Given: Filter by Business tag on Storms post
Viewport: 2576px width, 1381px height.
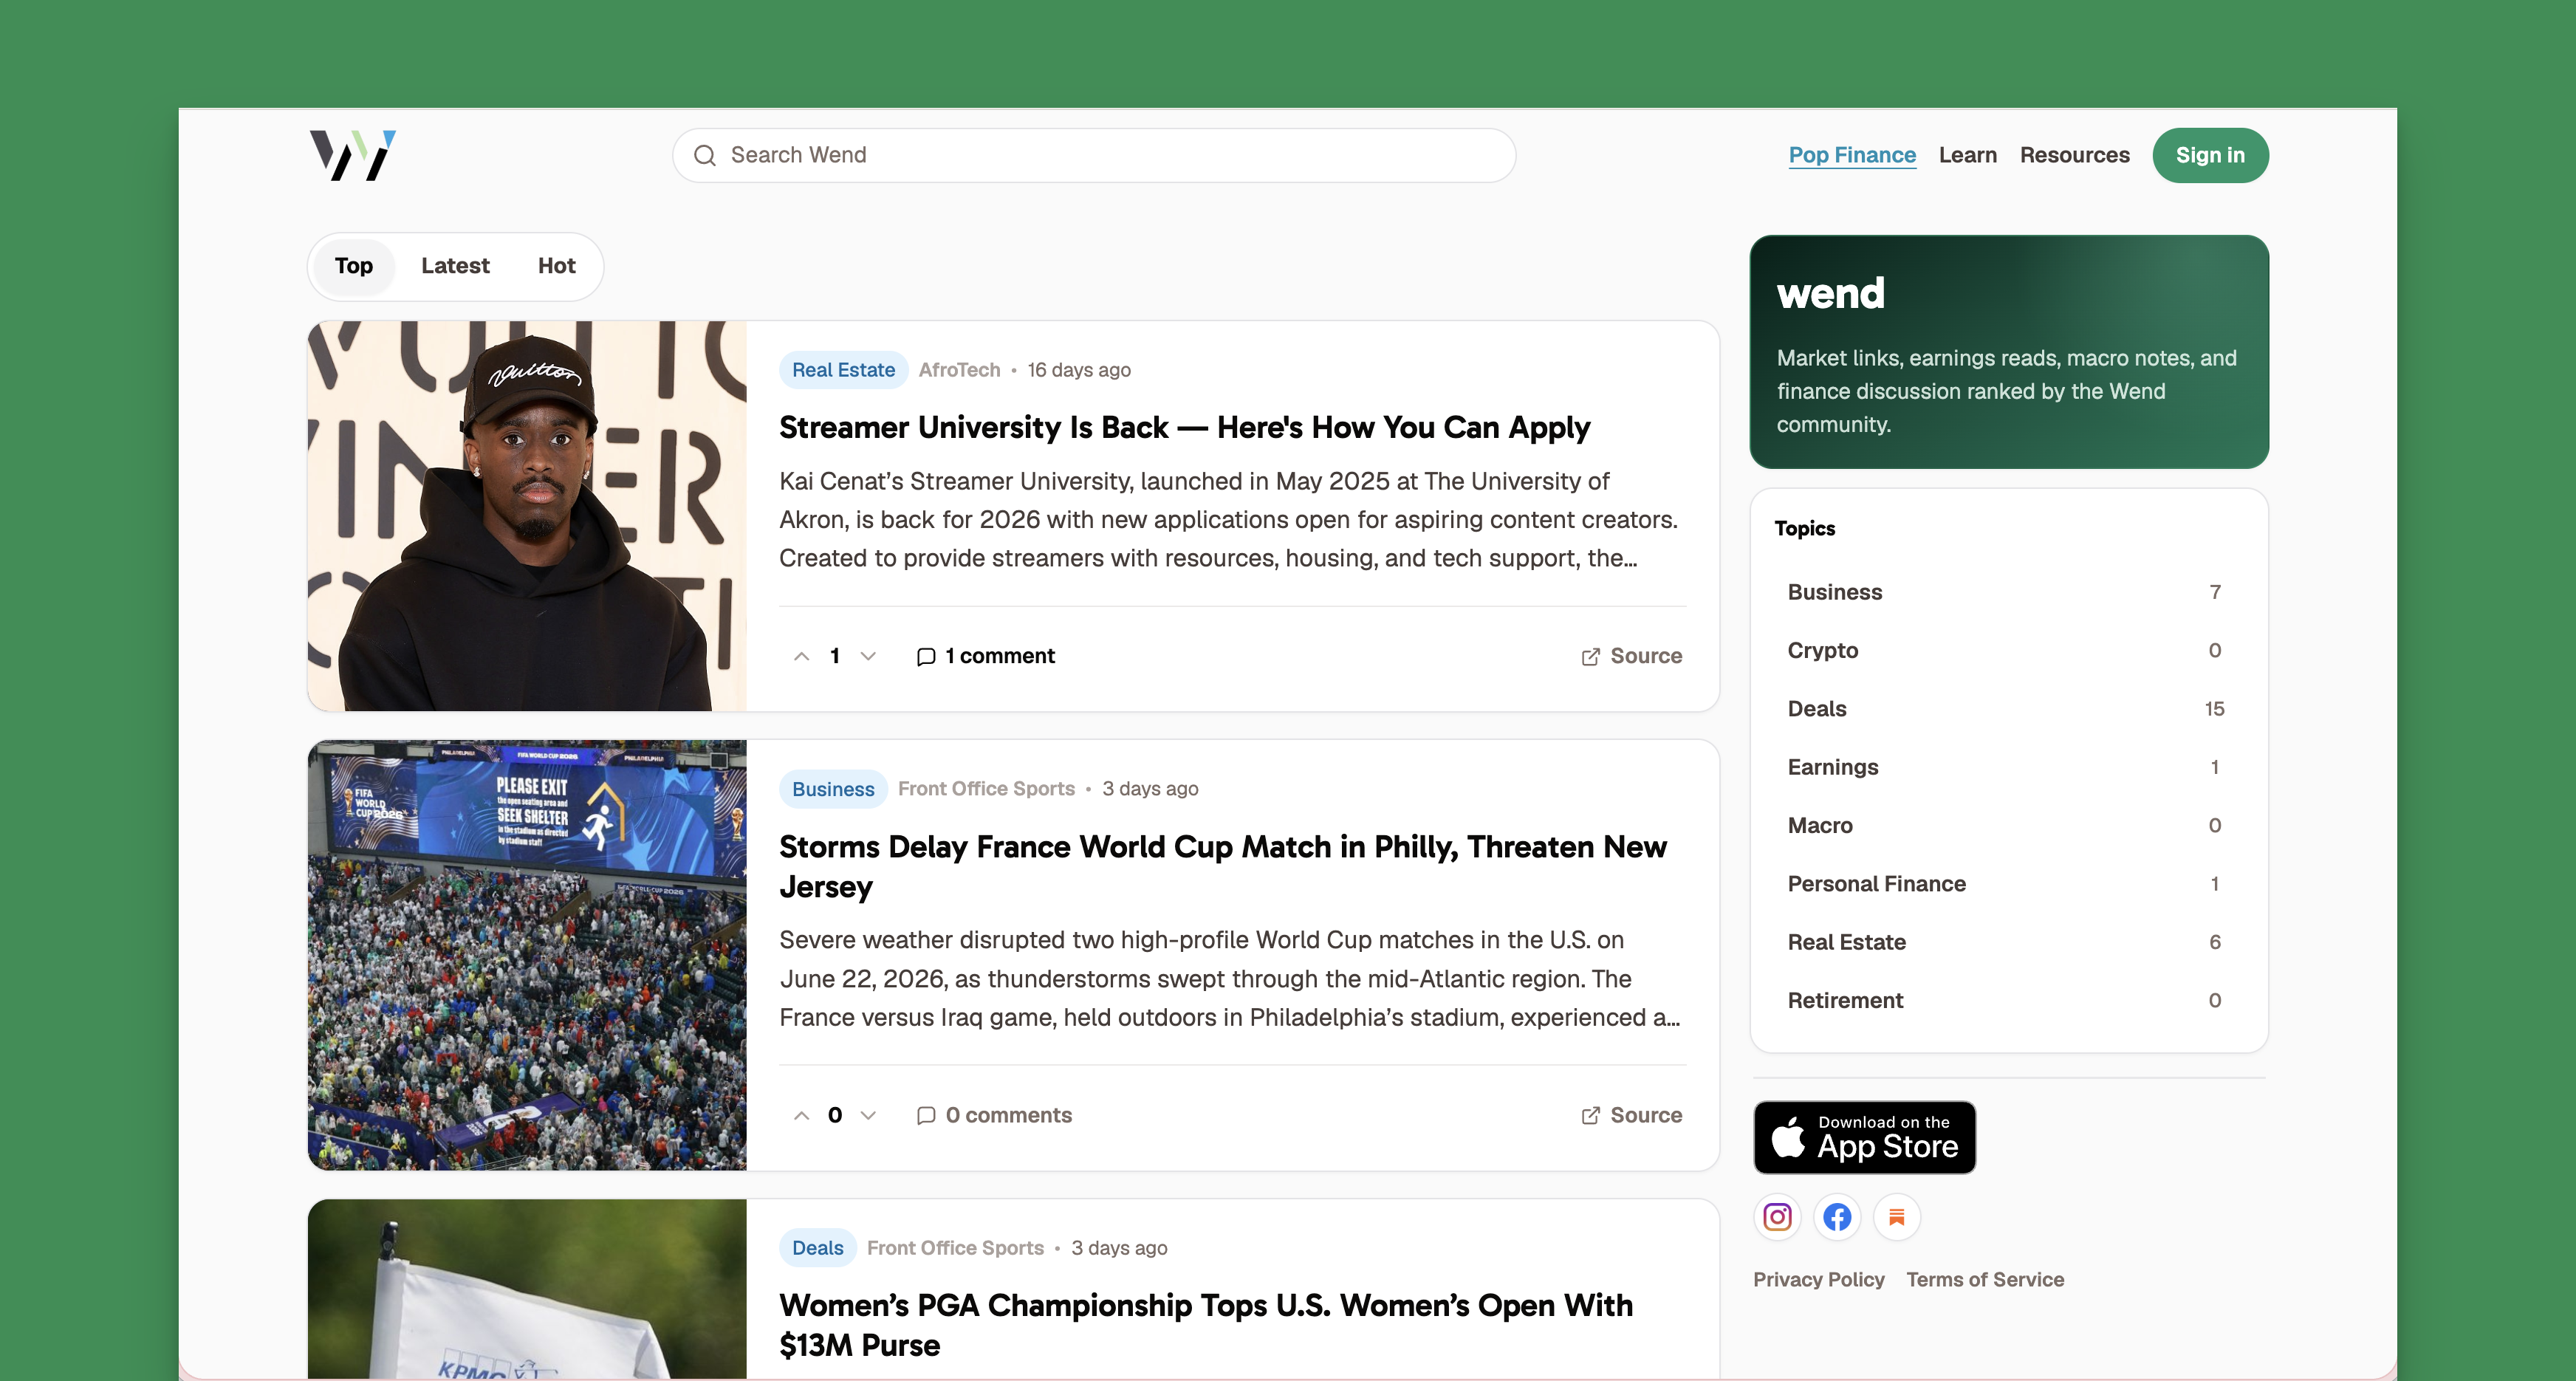Looking at the screenshot, I should [833, 789].
